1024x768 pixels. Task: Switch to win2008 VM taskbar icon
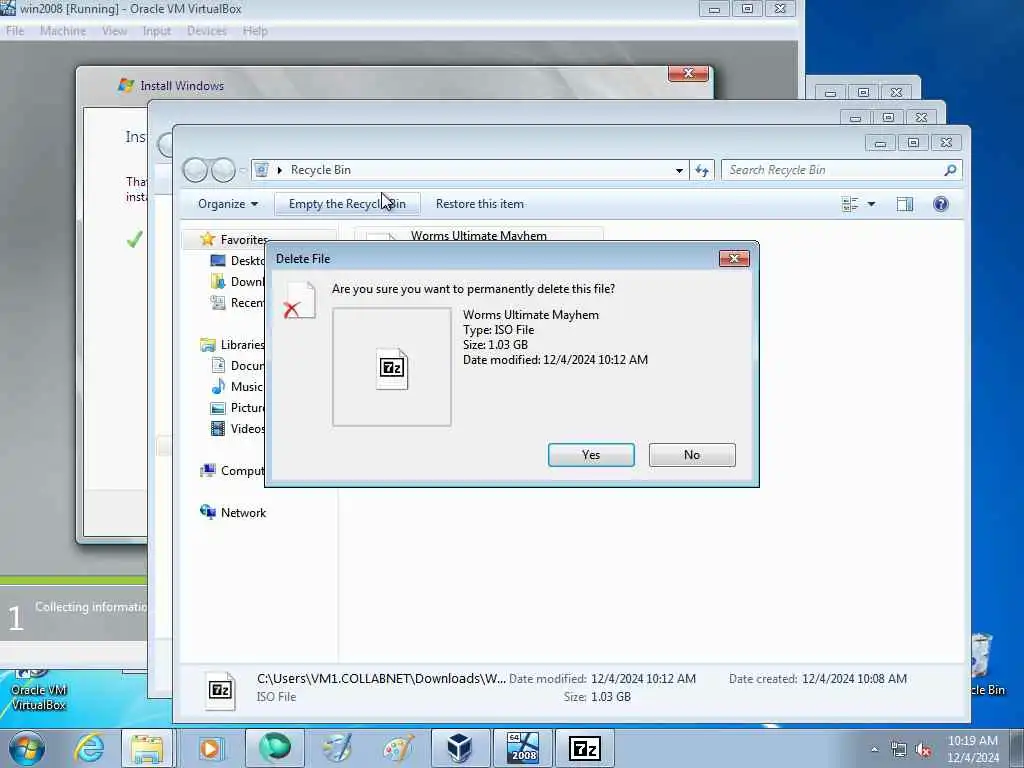click(x=522, y=748)
